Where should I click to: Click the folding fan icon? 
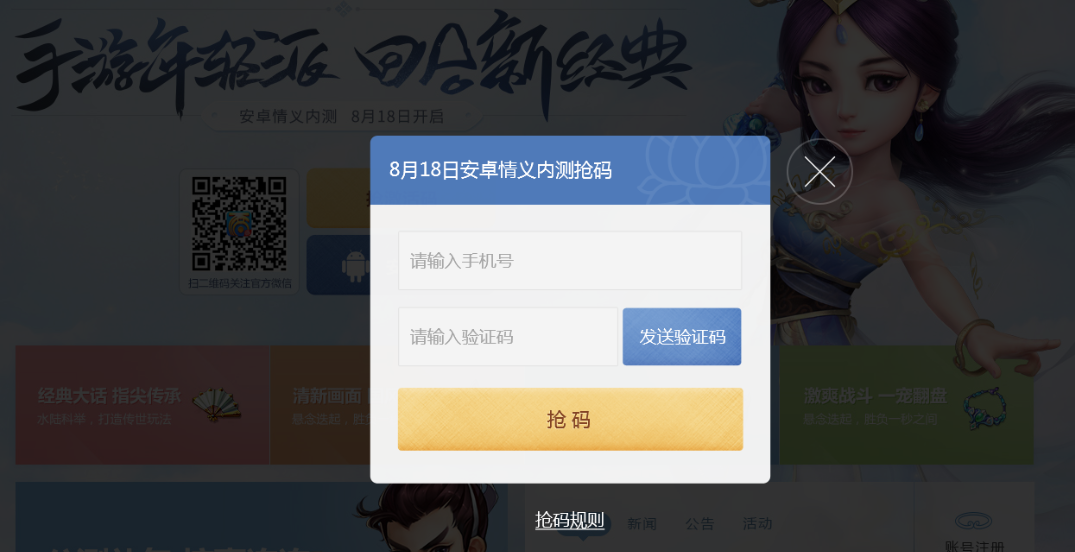click(x=216, y=404)
